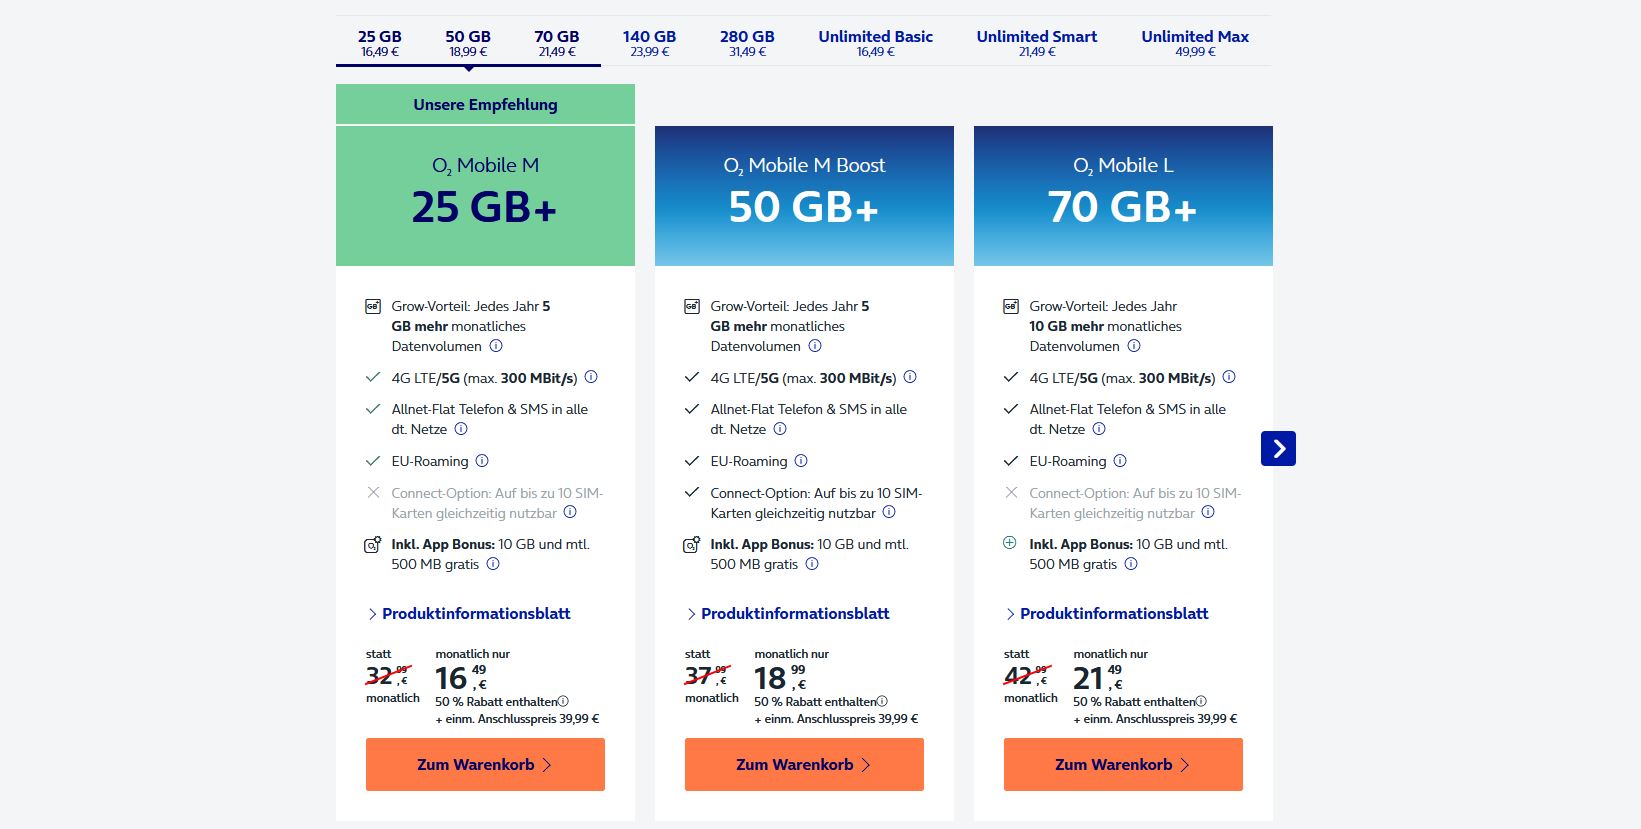The image size is (1641, 829).
Task: Switch to the Unlimited Smart tab
Action: 1037,42
